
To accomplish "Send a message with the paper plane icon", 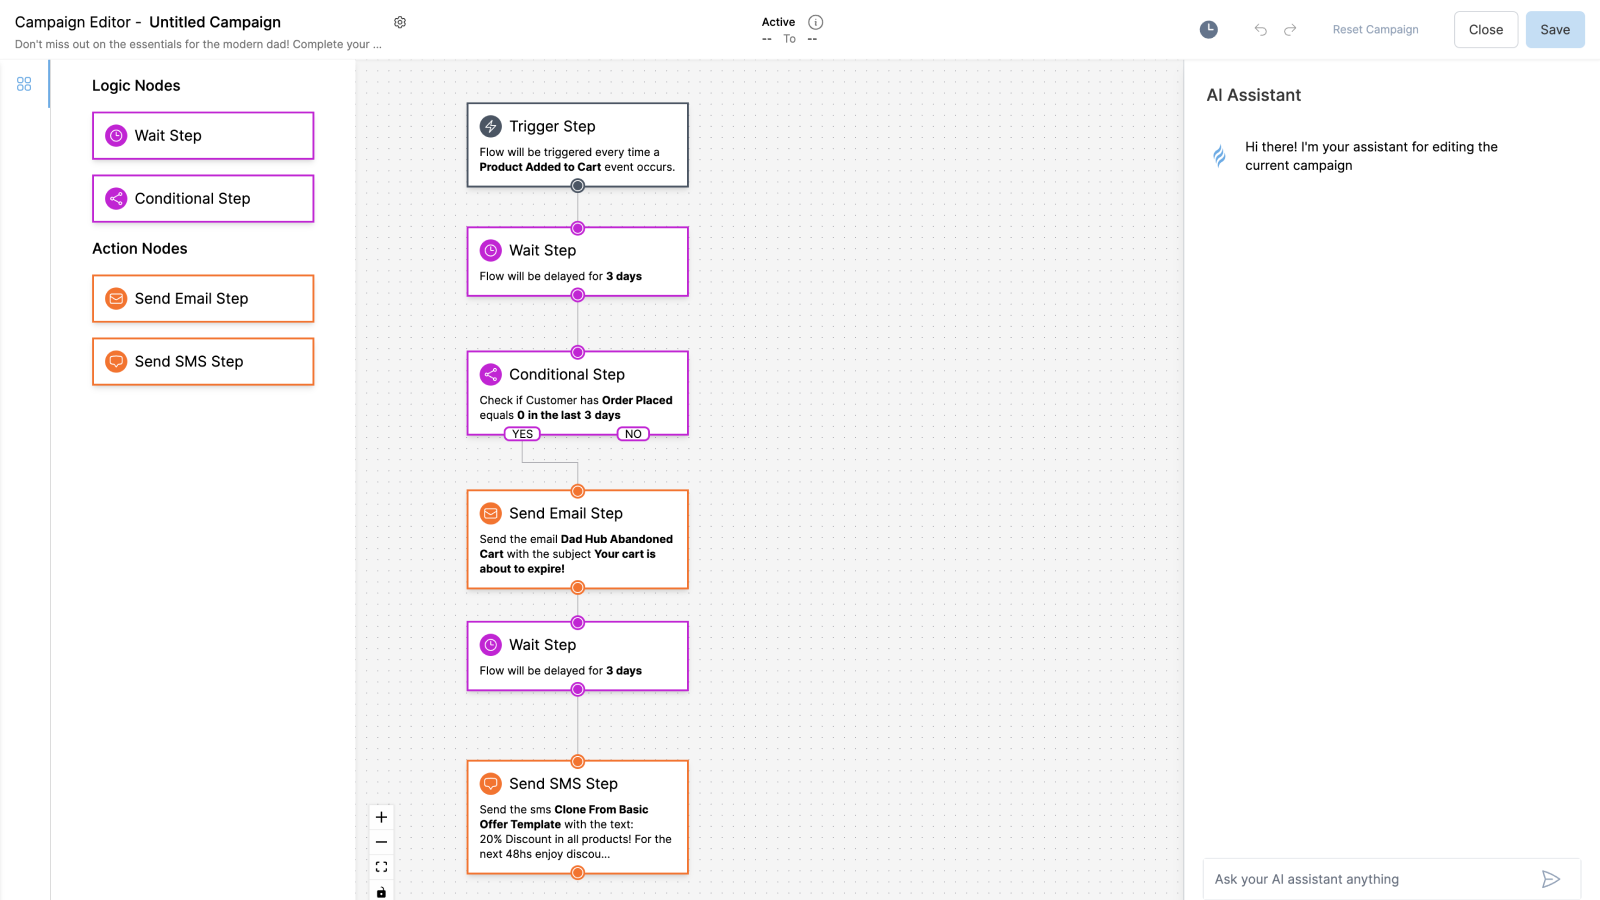I will click(1550, 879).
